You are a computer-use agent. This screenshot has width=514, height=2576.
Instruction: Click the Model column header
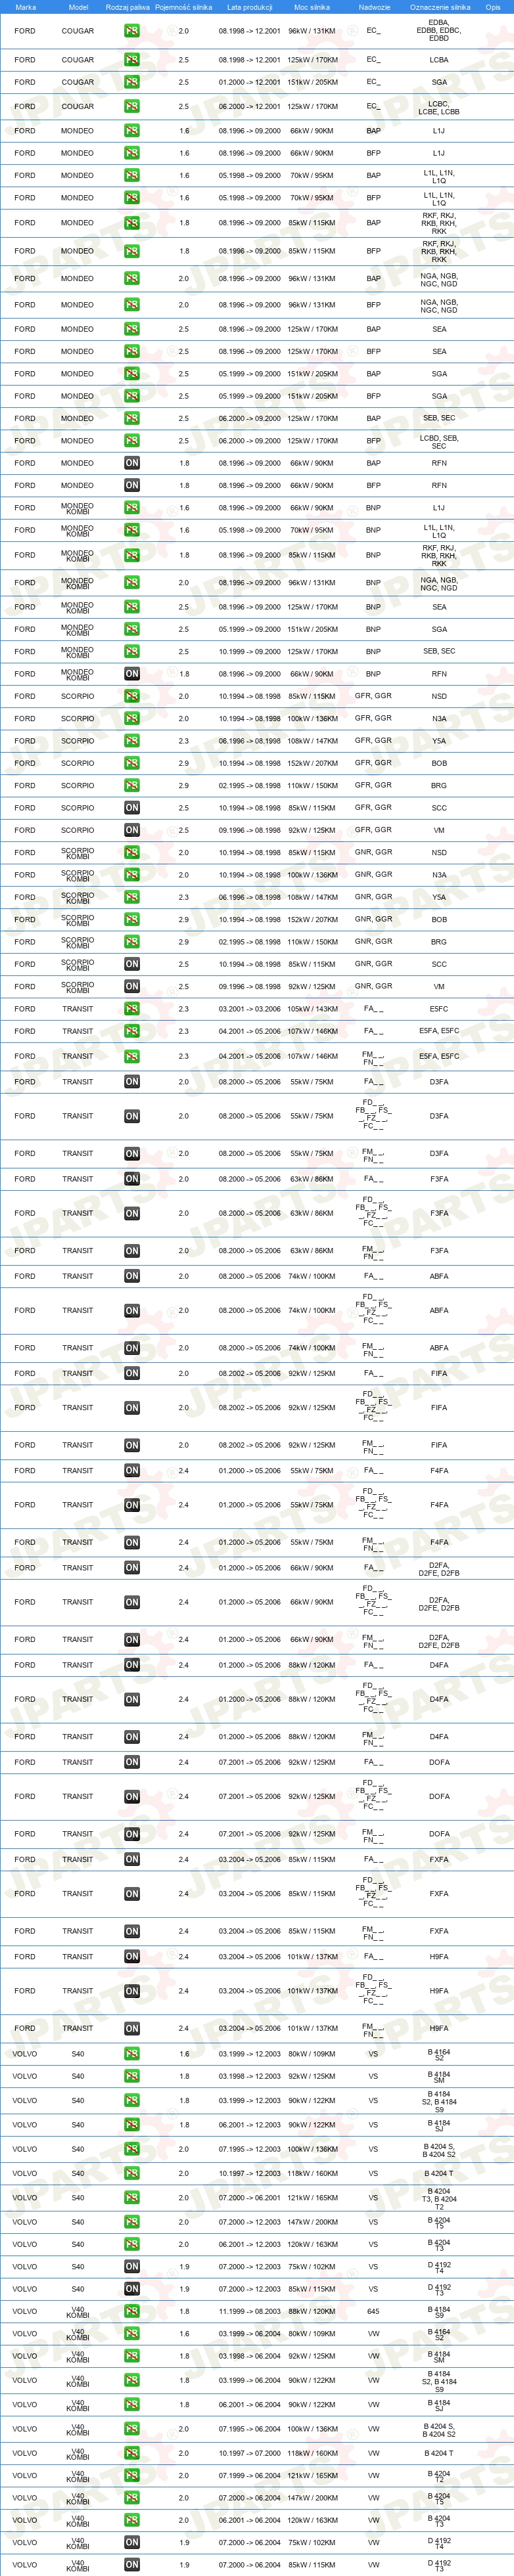point(78,7)
